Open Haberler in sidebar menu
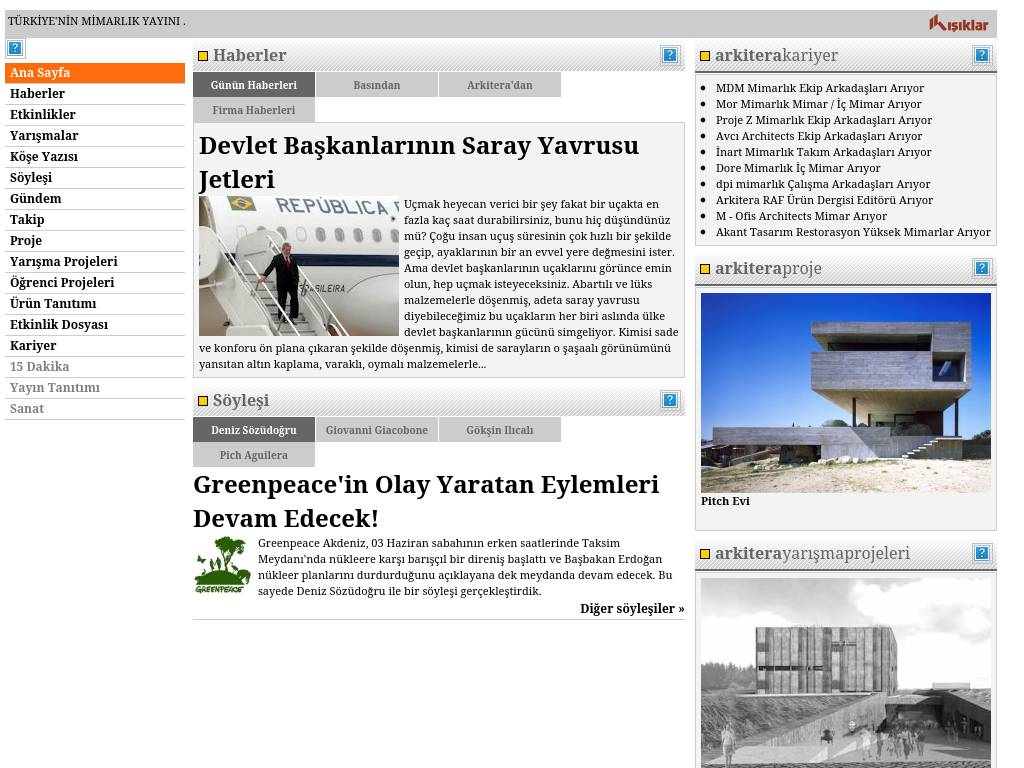Screen dimensions: 1024x768 [x=95, y=93]
